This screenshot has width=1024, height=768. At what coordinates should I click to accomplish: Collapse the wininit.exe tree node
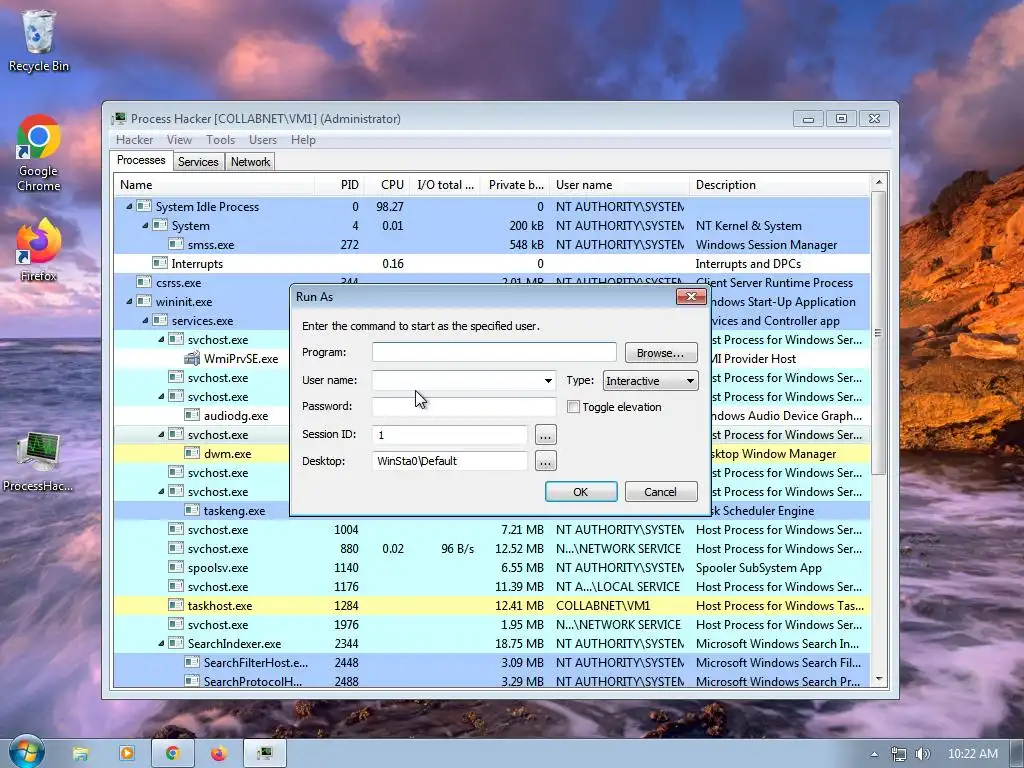[129, 301]
